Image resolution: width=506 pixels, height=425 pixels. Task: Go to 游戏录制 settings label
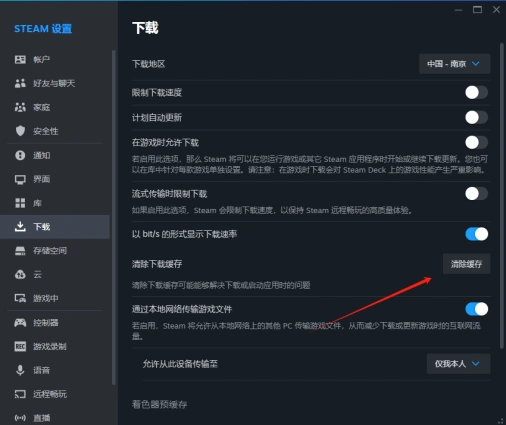point(50,346)
